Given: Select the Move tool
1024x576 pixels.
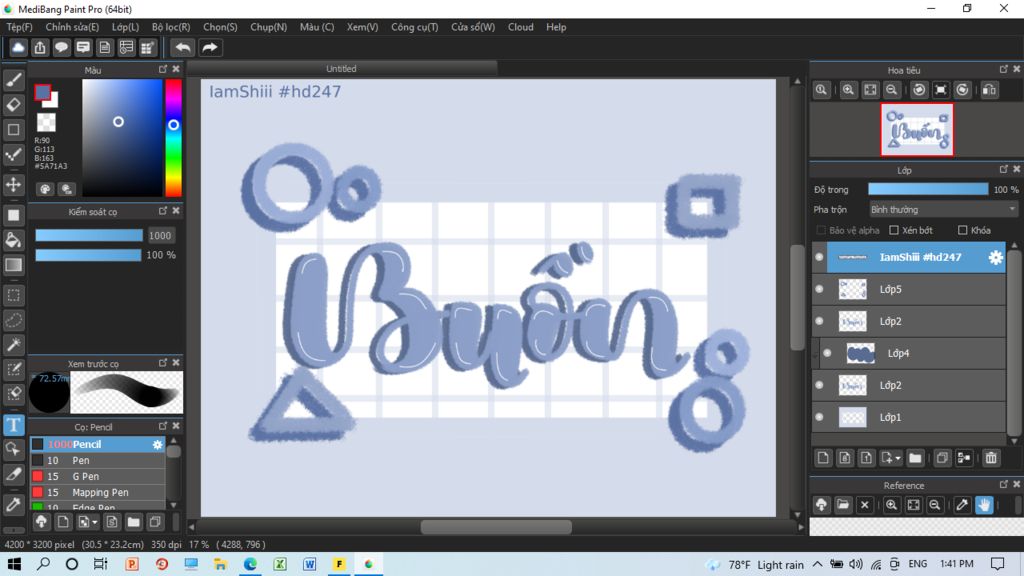Looking at the screenshot, I should click(14, 184).
